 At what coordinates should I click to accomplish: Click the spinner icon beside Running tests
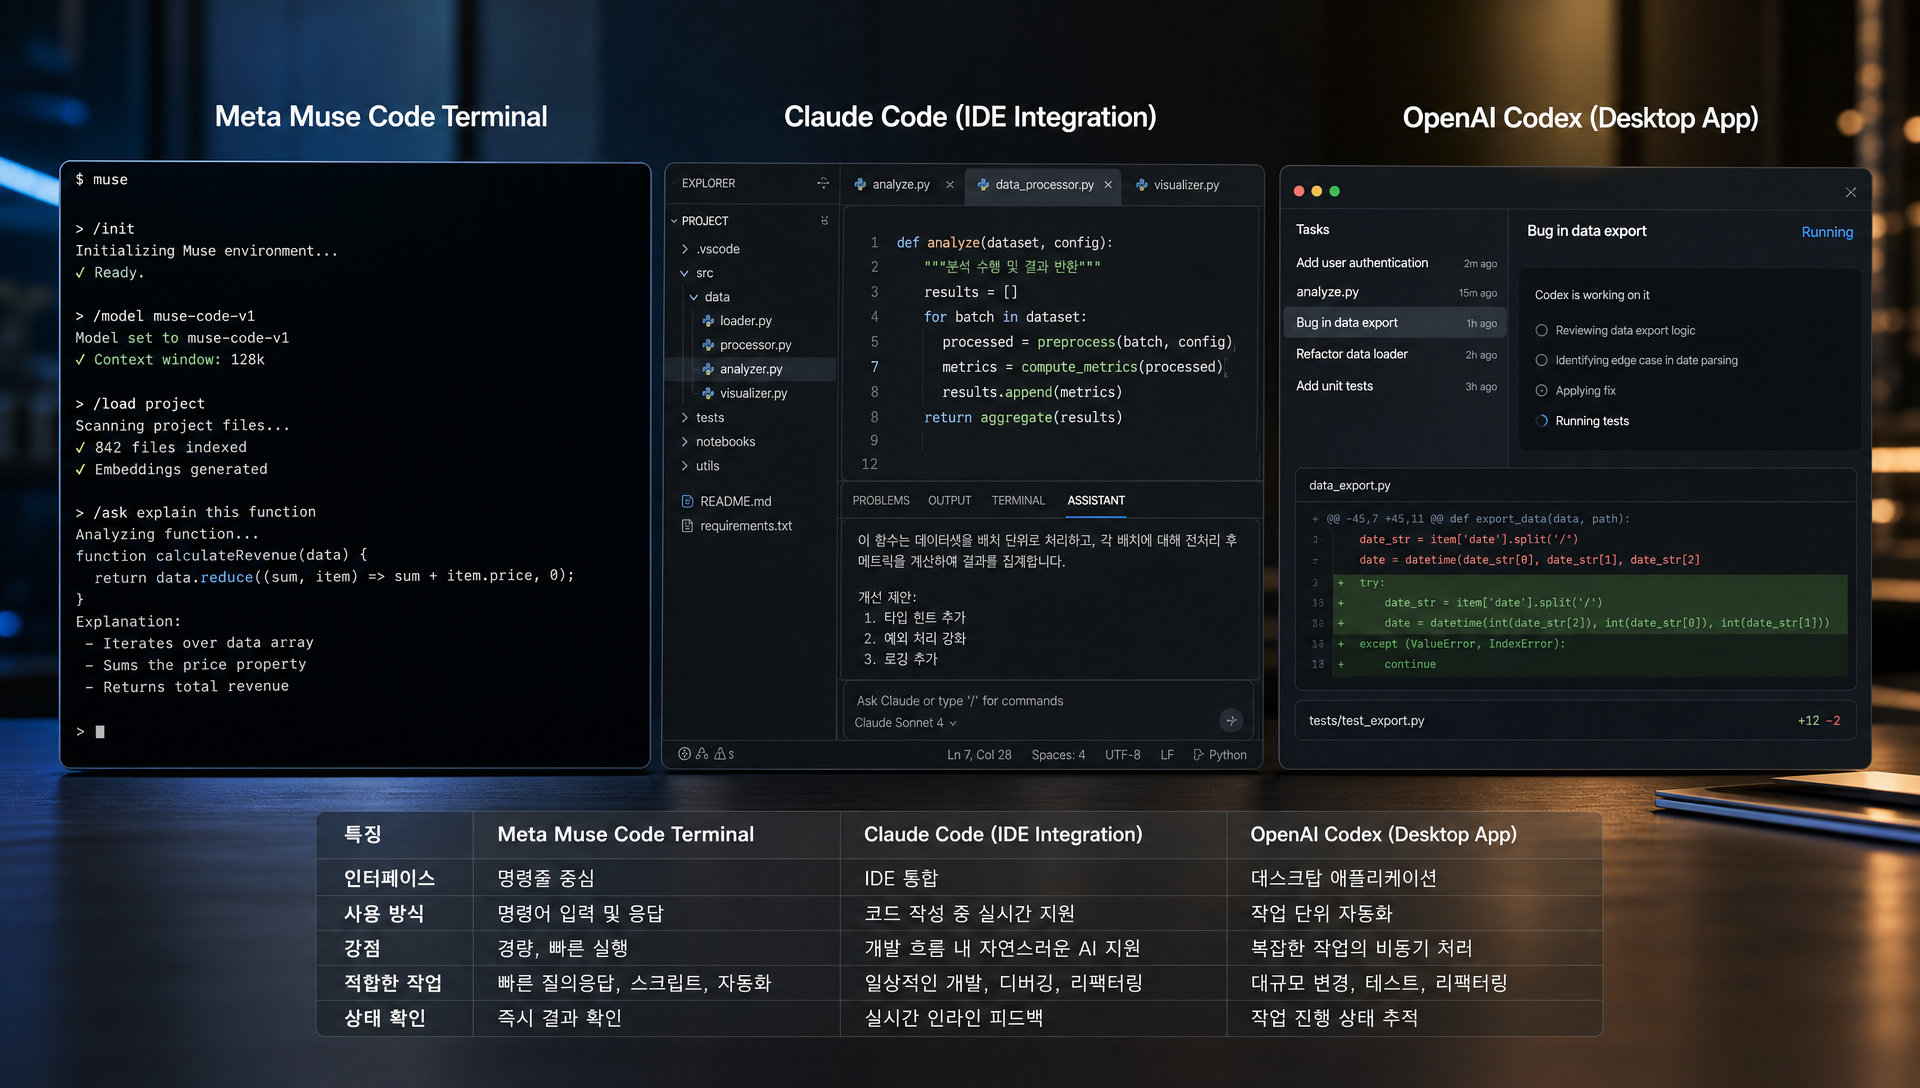coord(1541,421)
